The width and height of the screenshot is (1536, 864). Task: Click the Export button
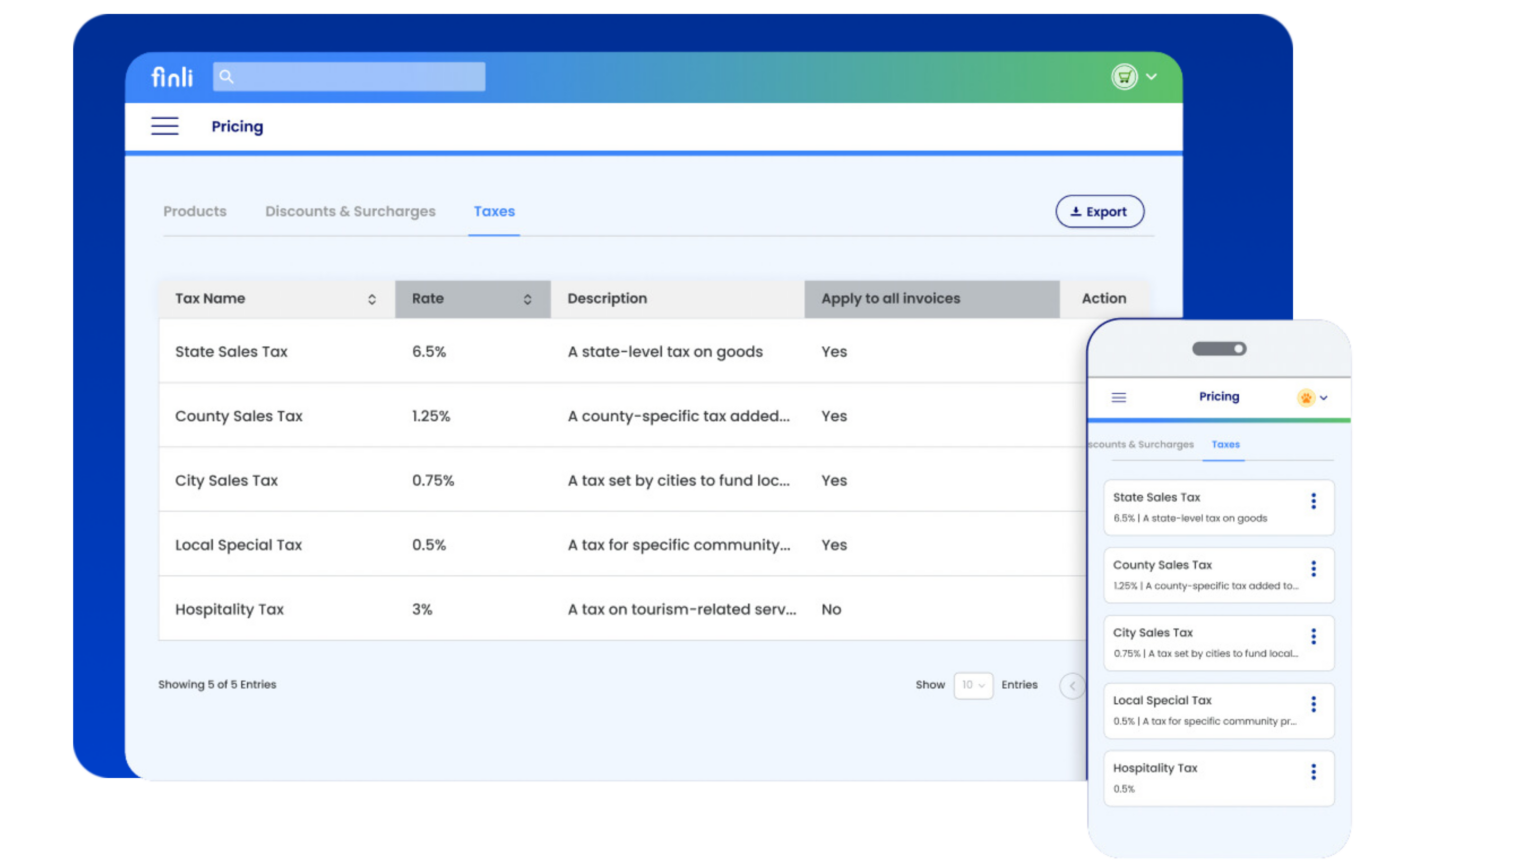(1100, 211)
